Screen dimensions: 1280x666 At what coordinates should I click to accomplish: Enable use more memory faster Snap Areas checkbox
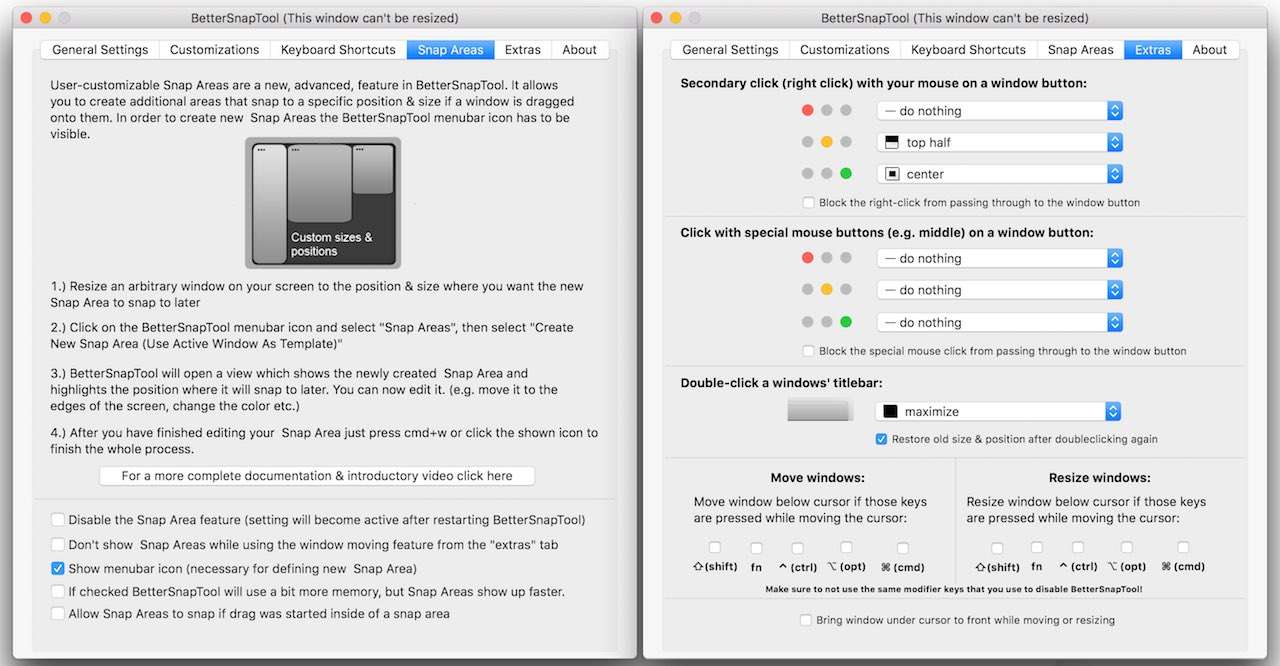[x=58, y=591]
